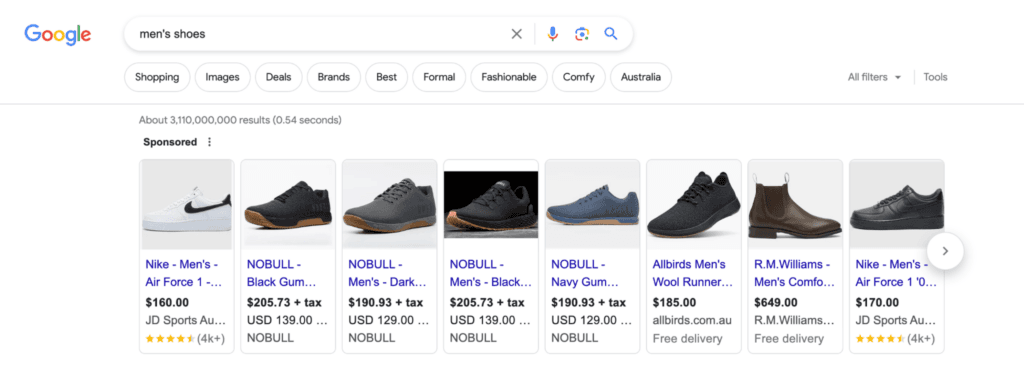1024x376 pixels.
Task: Open the Tools option
Action: (x=935, y=77)
